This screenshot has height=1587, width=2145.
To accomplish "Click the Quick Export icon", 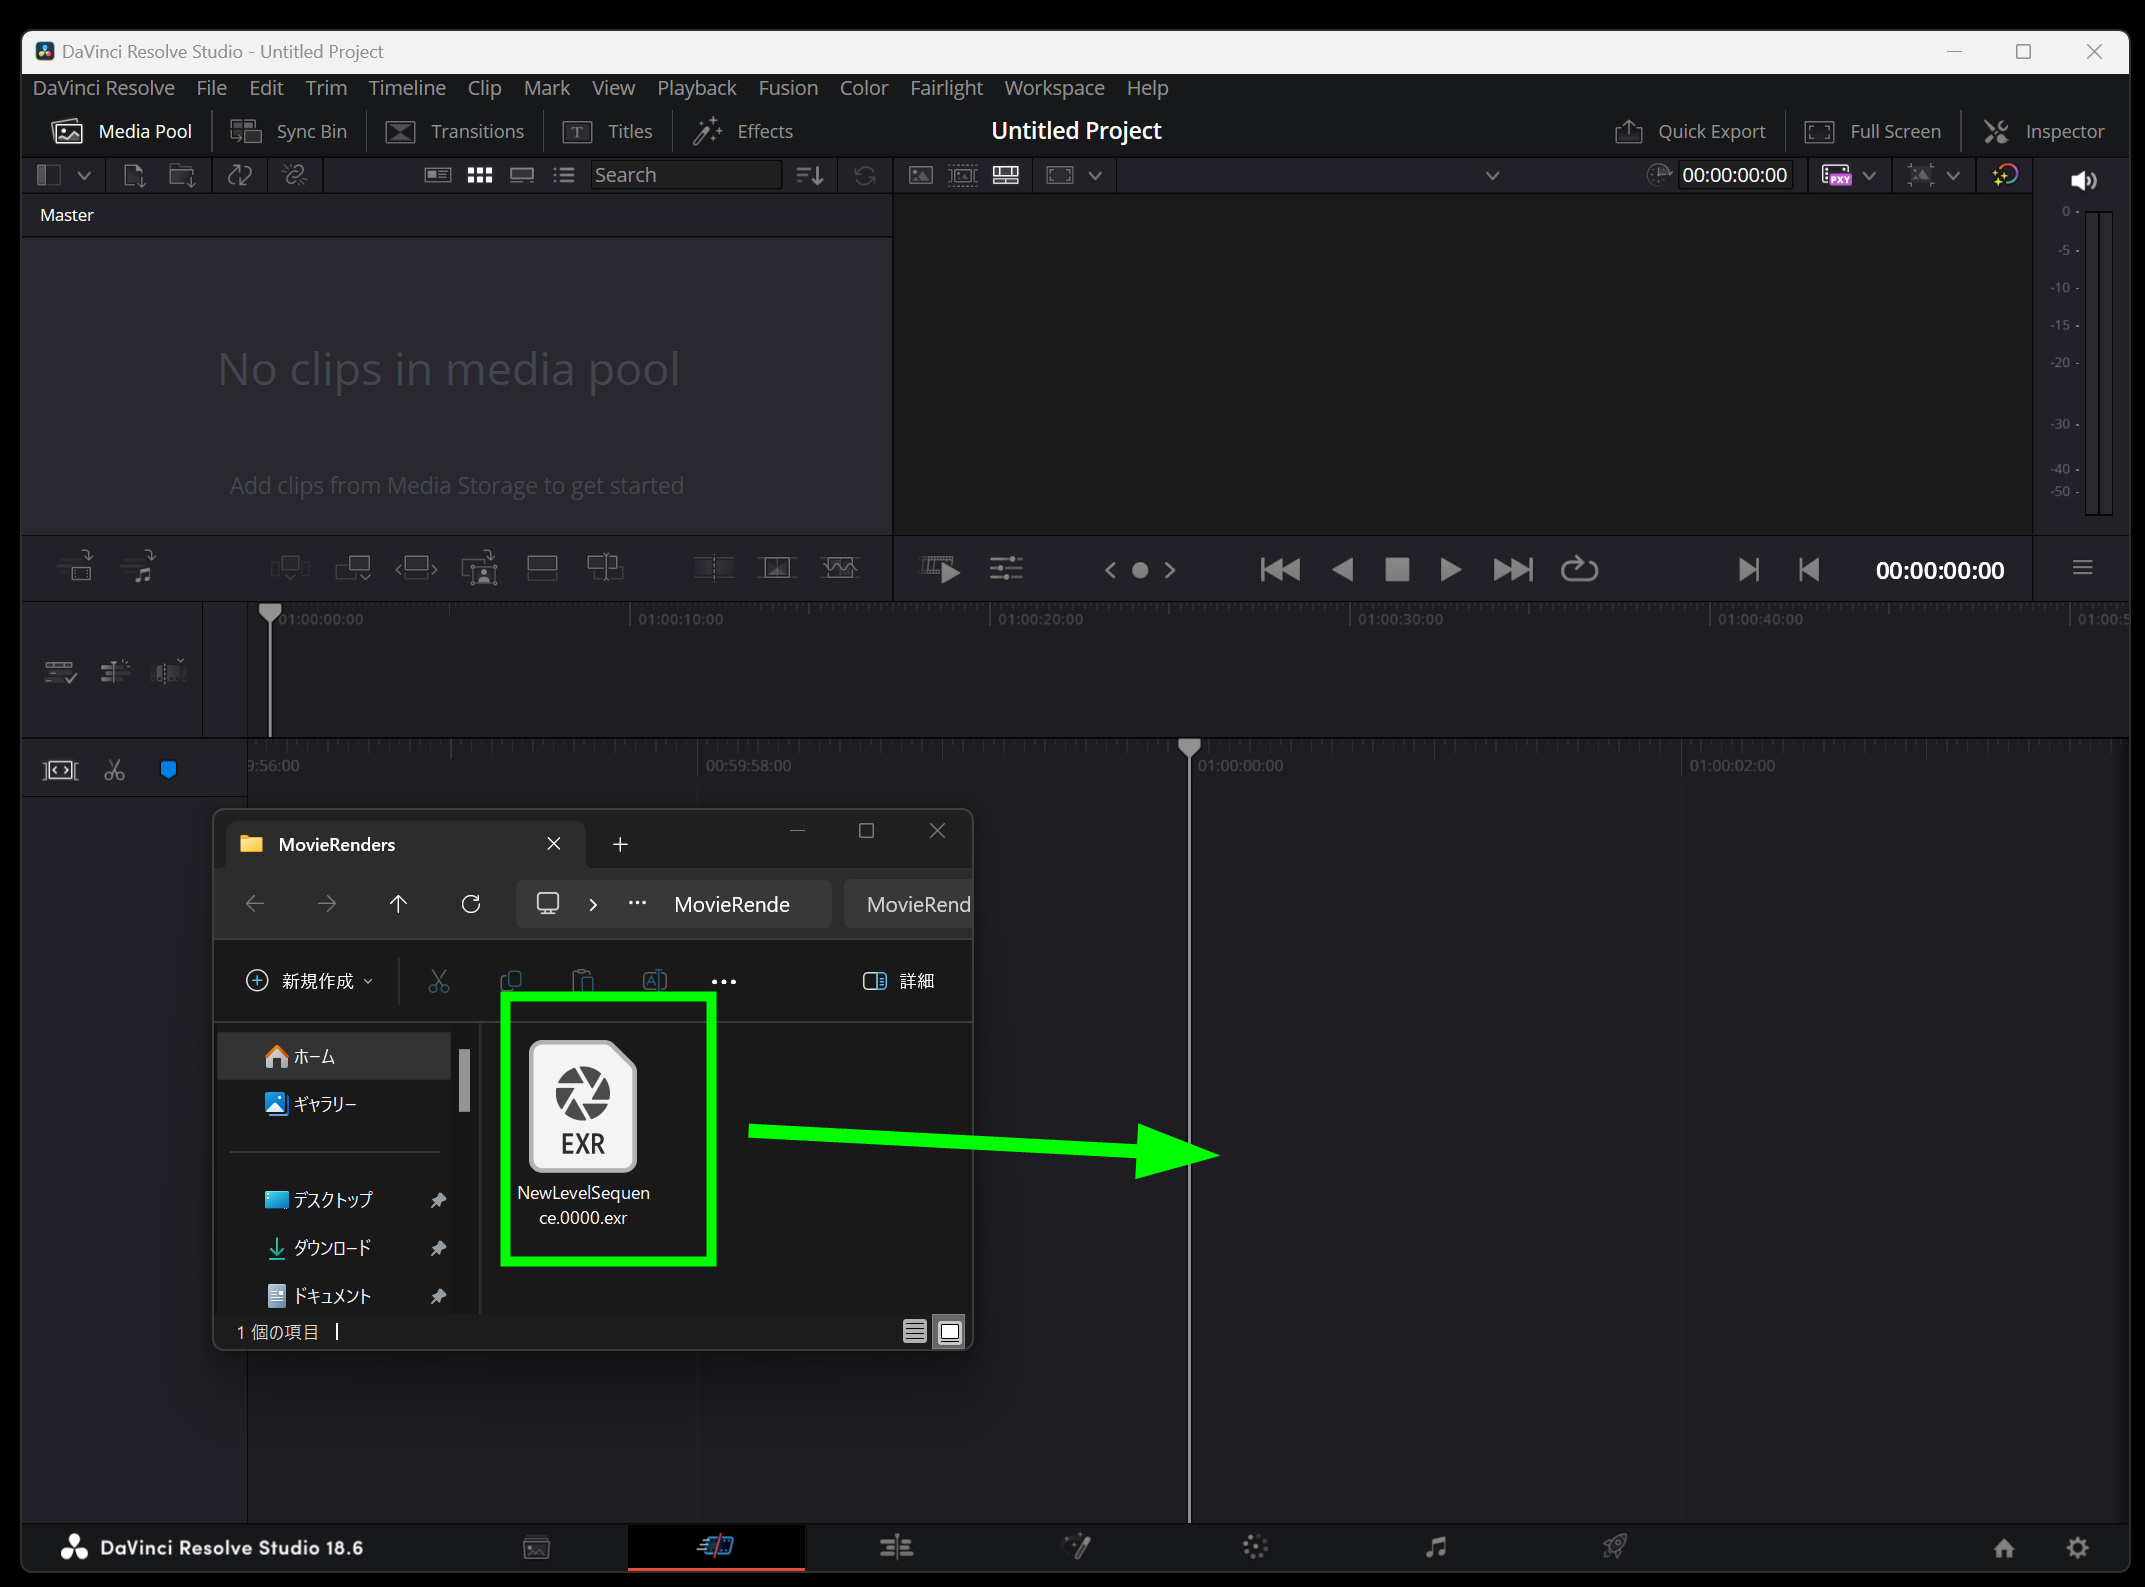I will coord(1628,131).
